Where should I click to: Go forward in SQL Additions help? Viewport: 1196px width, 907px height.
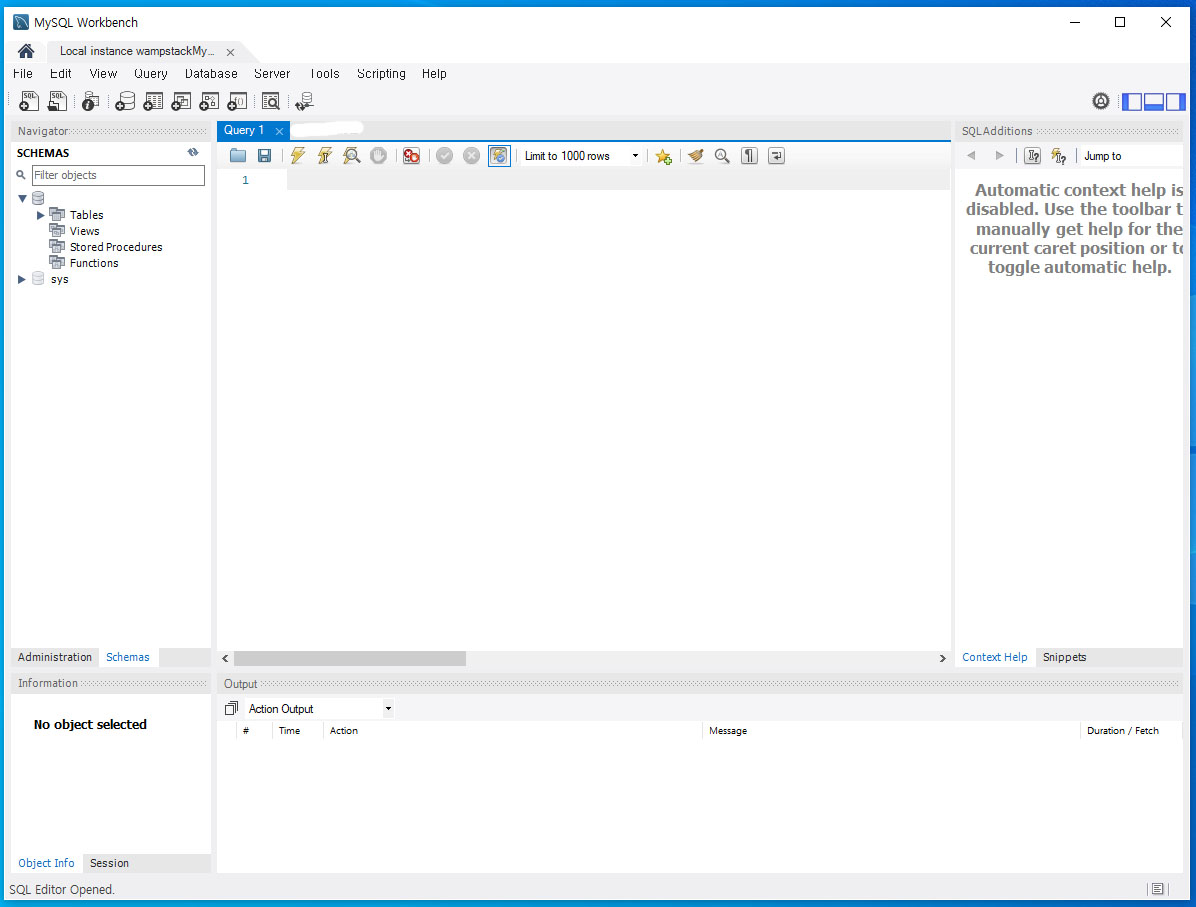(999, 156)
